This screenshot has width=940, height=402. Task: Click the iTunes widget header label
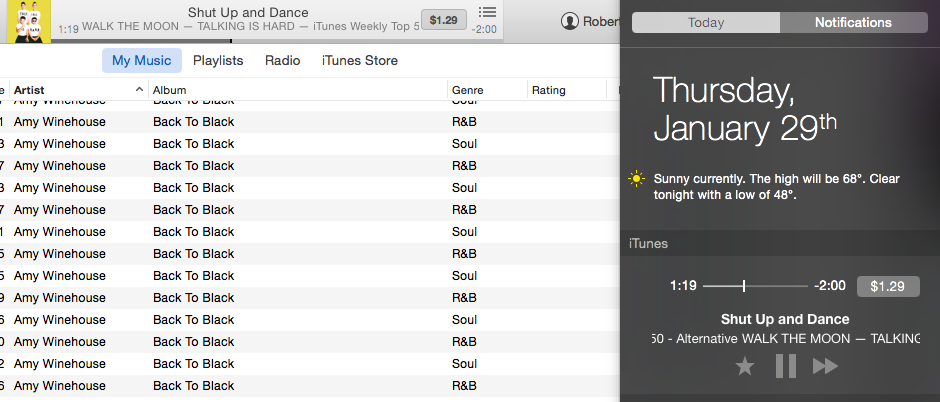[649, 244]
